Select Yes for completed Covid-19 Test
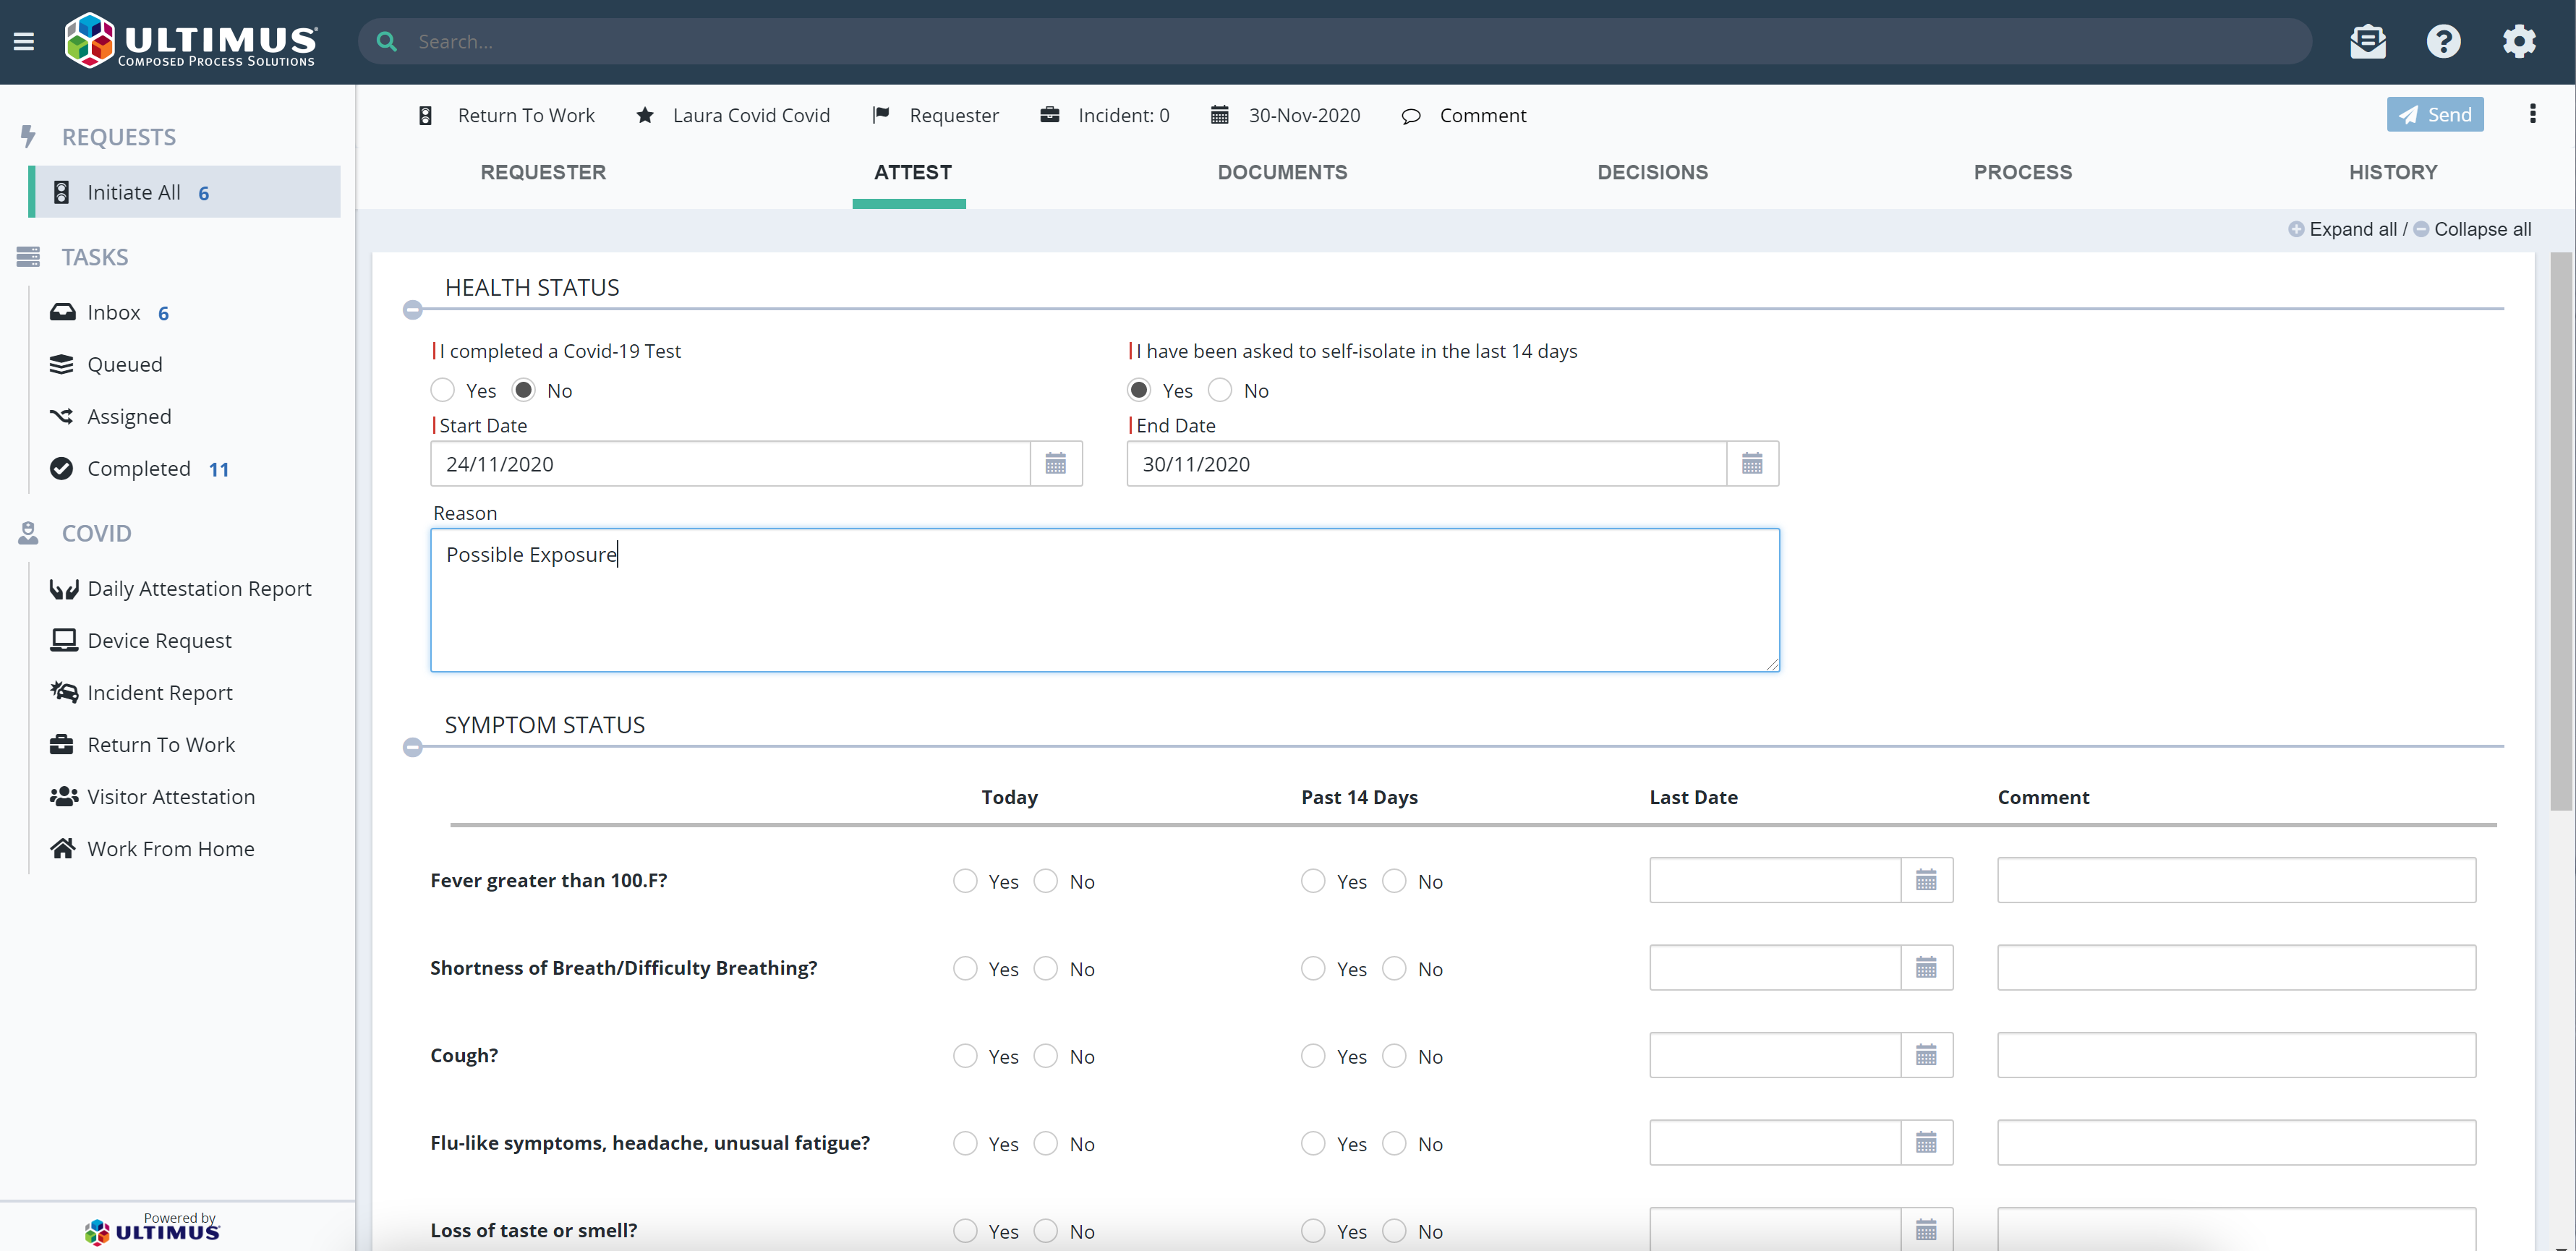 click(442, 390)
